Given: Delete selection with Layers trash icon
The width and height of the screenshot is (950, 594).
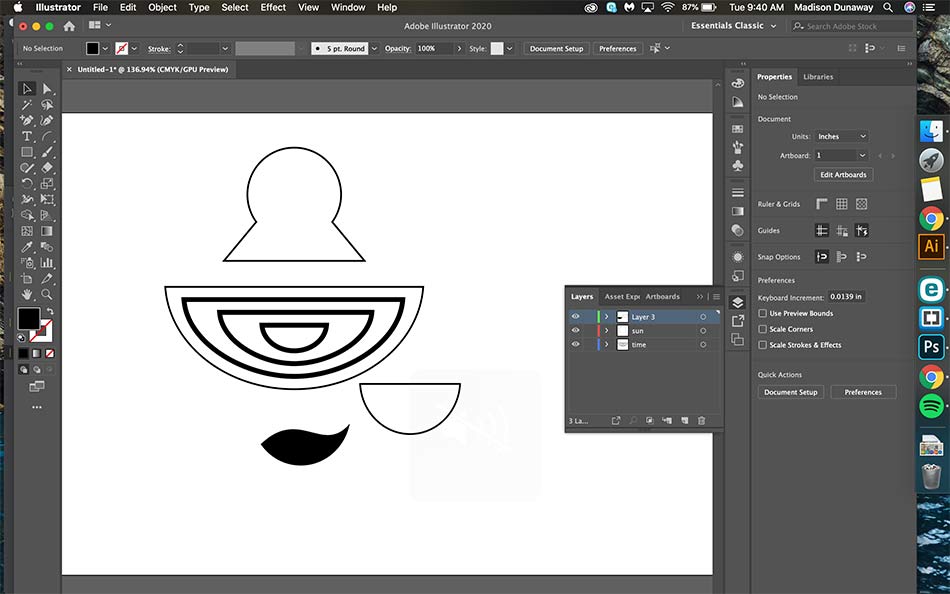Looking at the screenshot, I should pyautogui.click(x=701, y=421).
